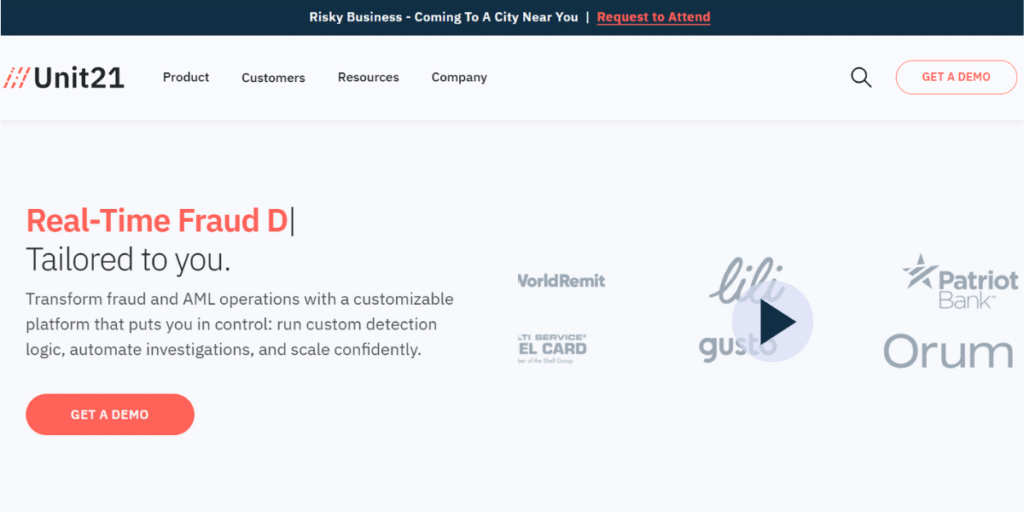Open the Resources menu

coord(368,77)
